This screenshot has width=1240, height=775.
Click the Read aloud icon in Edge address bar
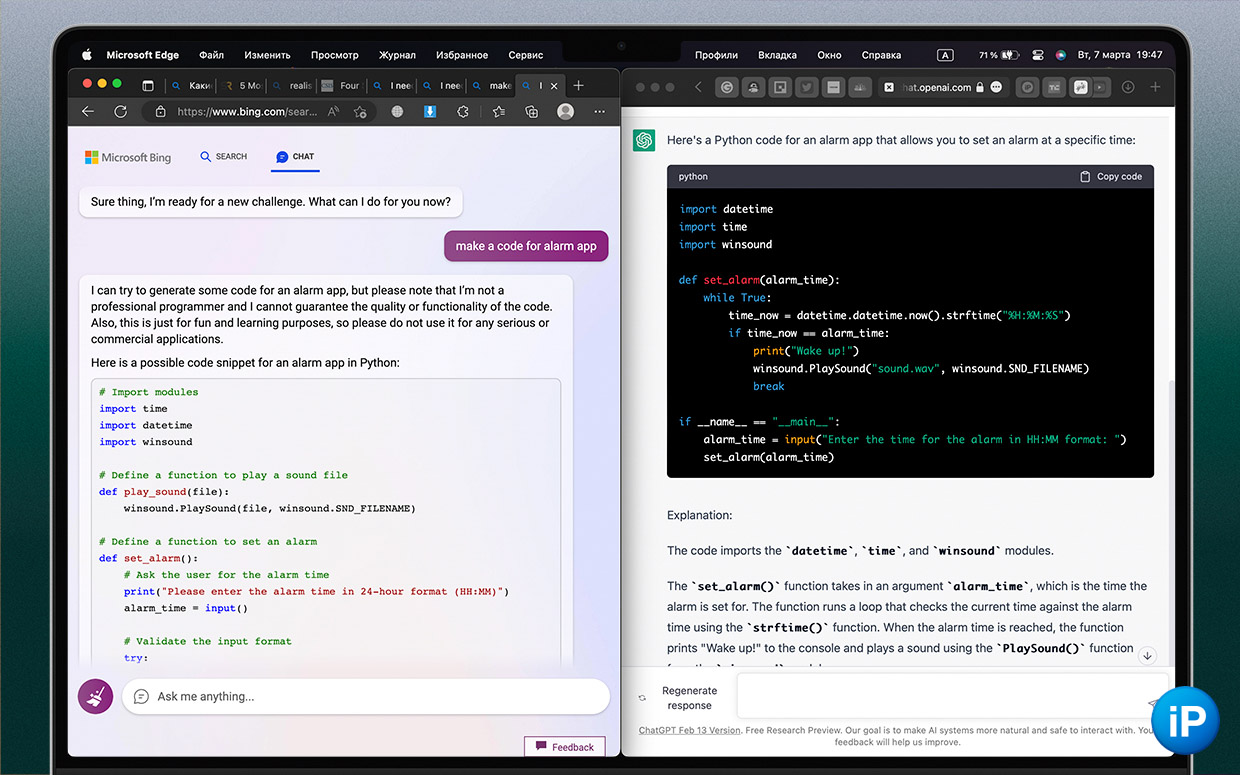click(334, 112)
